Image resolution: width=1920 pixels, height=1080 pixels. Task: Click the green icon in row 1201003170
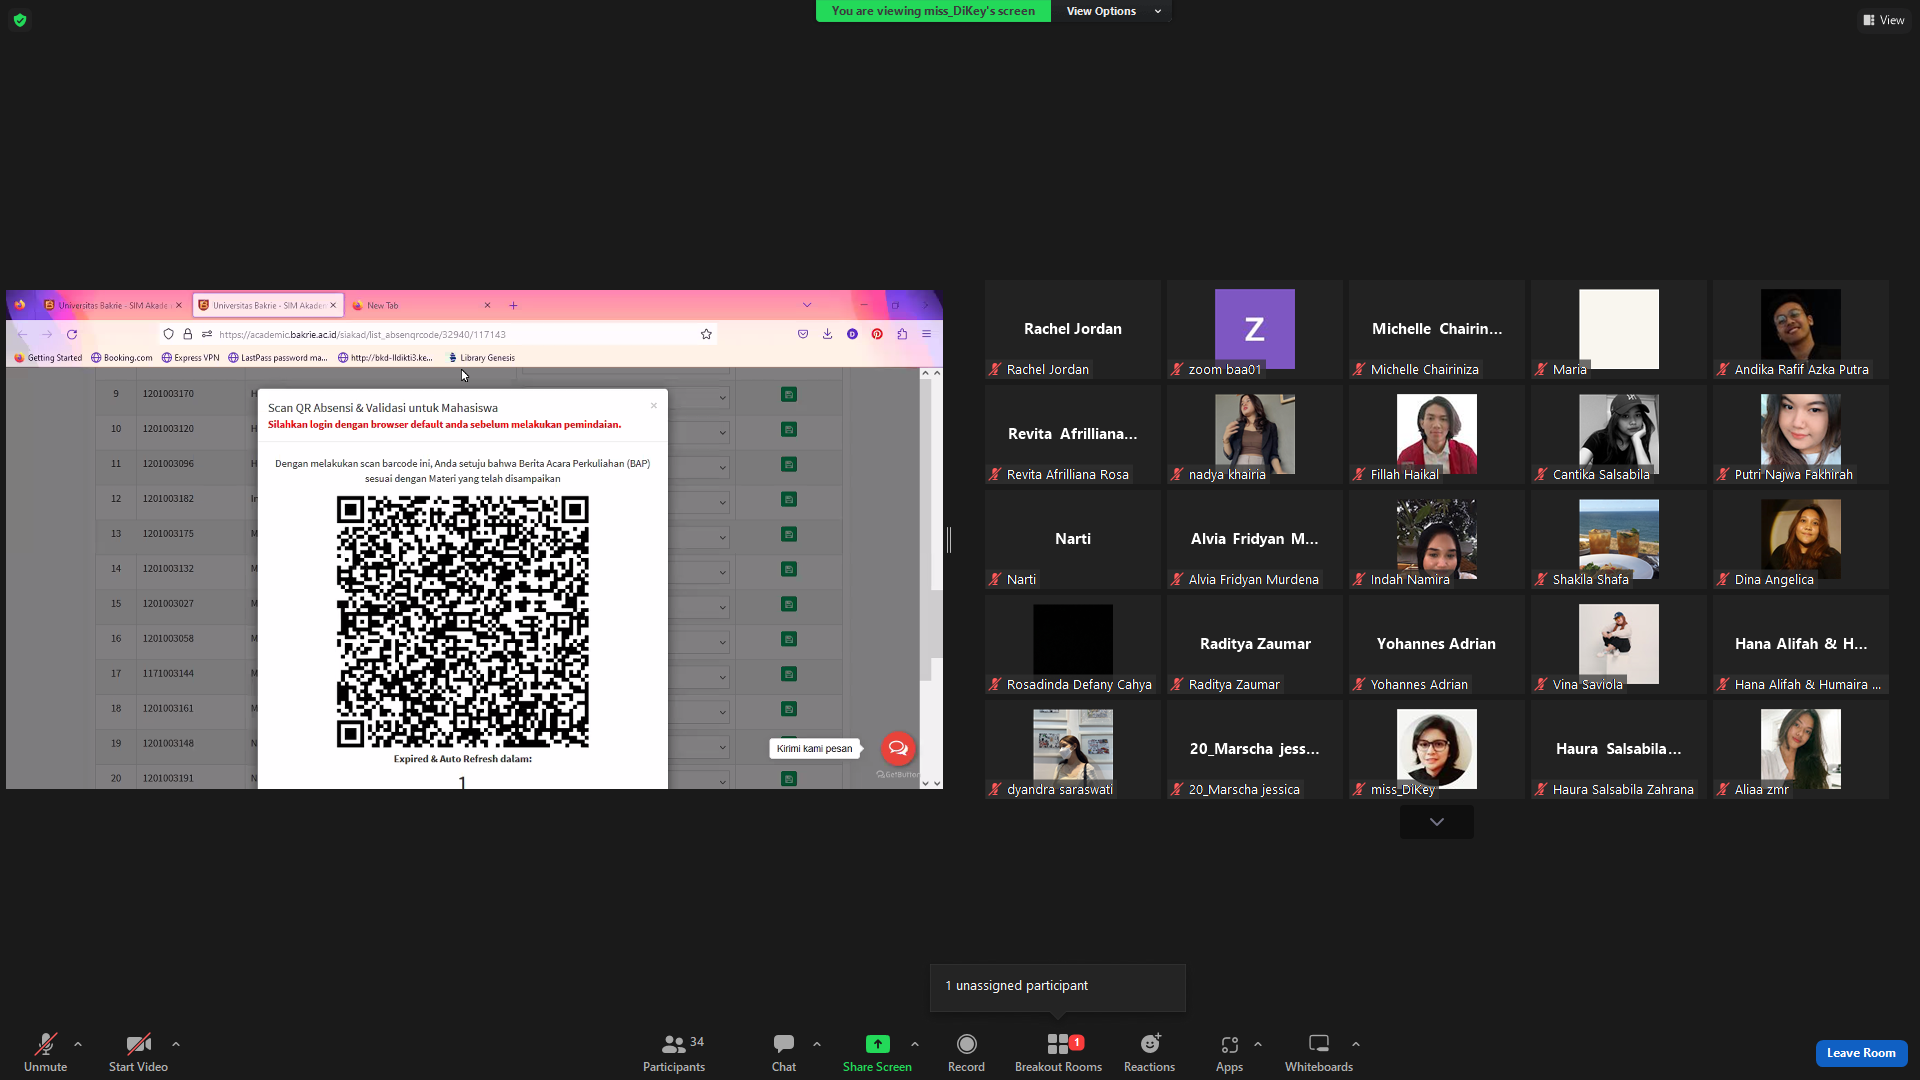pyautogui.click(x=789, y=395)
